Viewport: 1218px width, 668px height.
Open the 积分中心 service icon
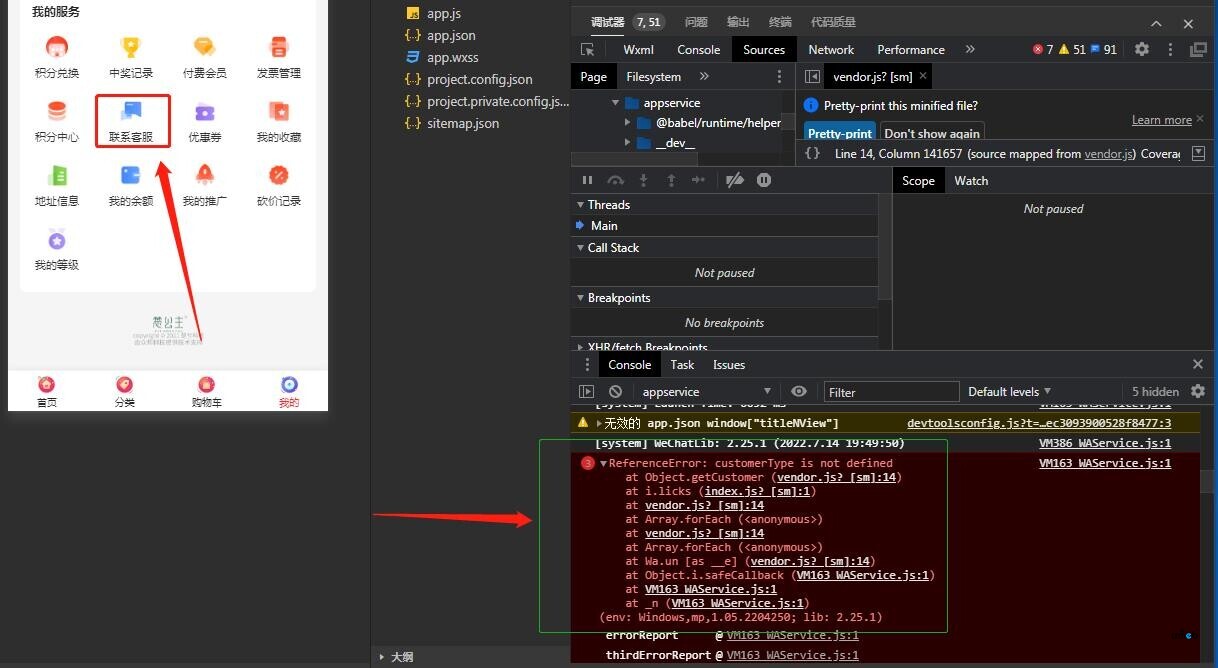coord(57,121)
